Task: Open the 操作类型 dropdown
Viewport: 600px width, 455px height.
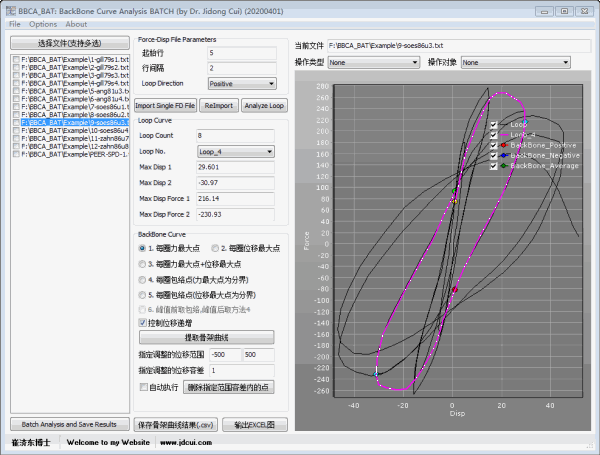Action: [x=373, y=62]
